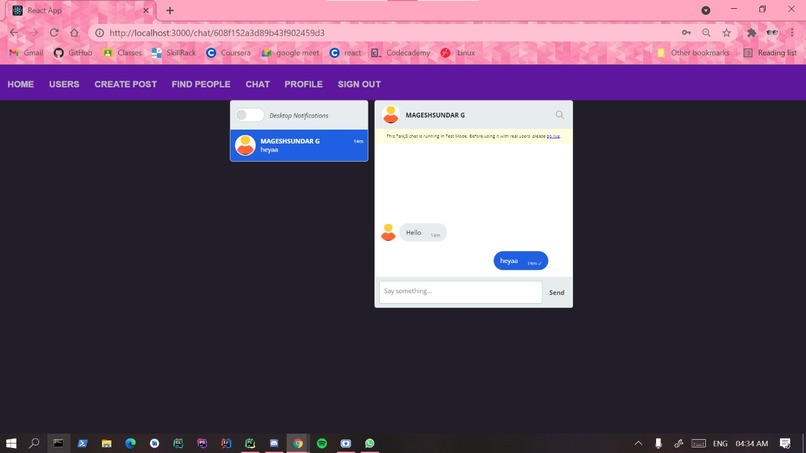The height and width of the screenshot is (453, 806).
Task: Select the 'Hello' message bubble
Action: [423, 233]
